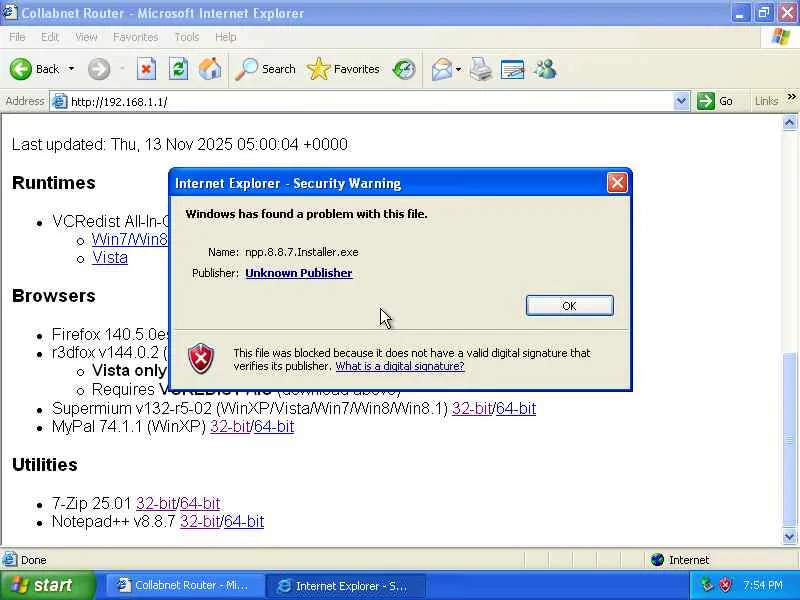Screen dimensions: 800x600
Task: Click the page icon in address bar
Action: pyautogui.click(x=60, y=102)
